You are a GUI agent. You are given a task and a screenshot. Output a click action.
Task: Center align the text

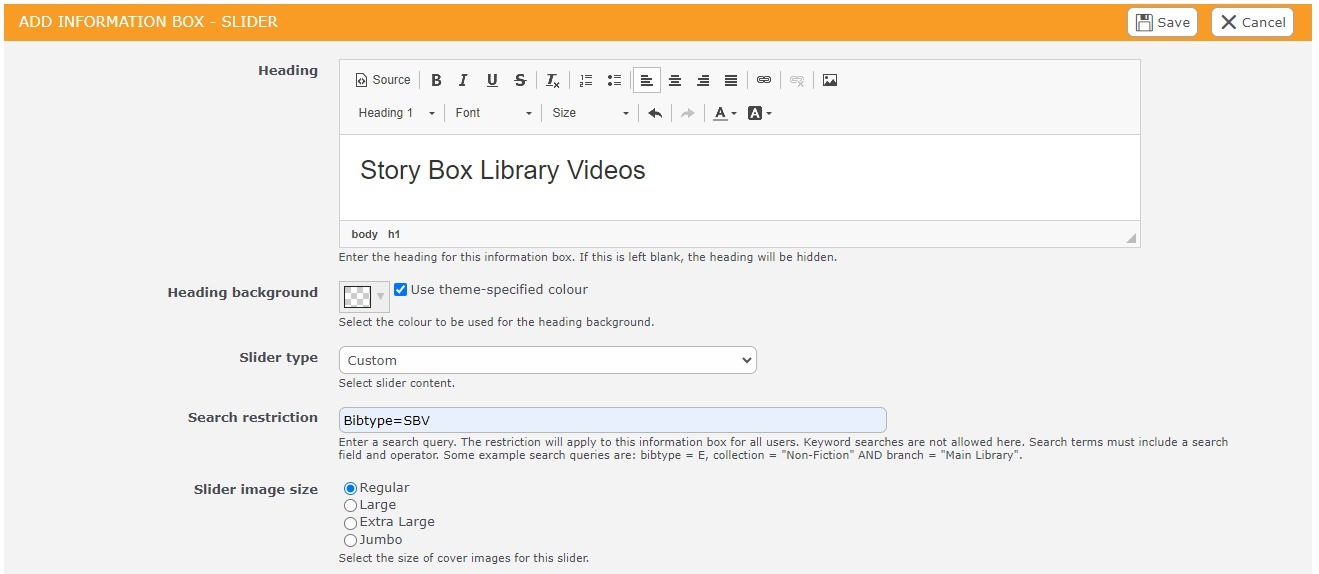[x=675, y=80]
